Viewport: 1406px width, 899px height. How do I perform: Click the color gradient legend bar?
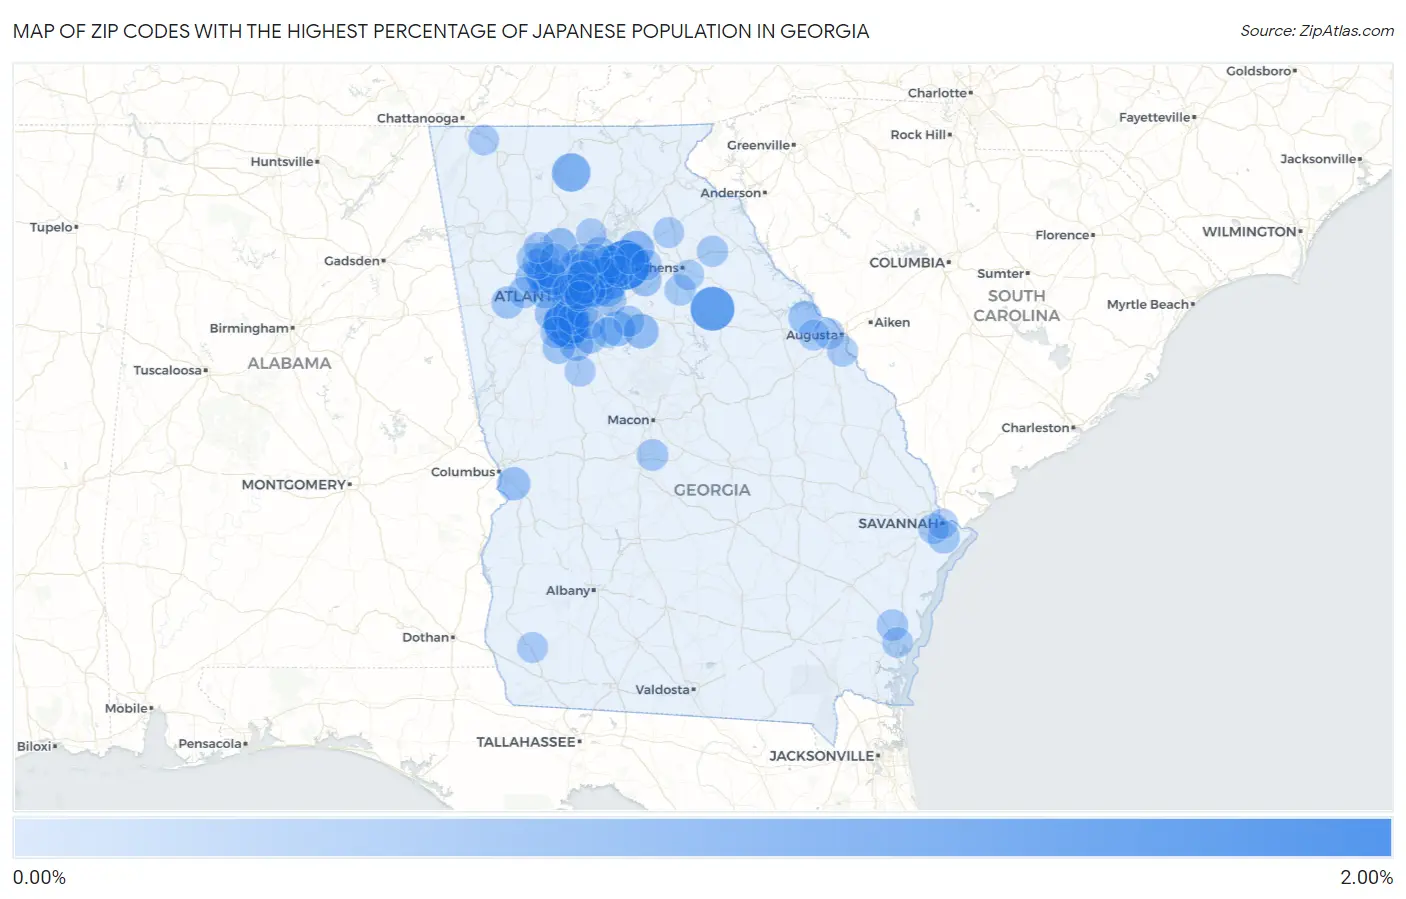coord(702,837)
